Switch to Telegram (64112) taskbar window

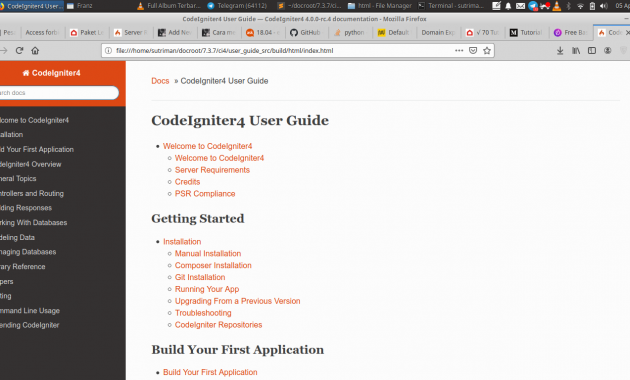pyautogui.click(x=237, y=6)
